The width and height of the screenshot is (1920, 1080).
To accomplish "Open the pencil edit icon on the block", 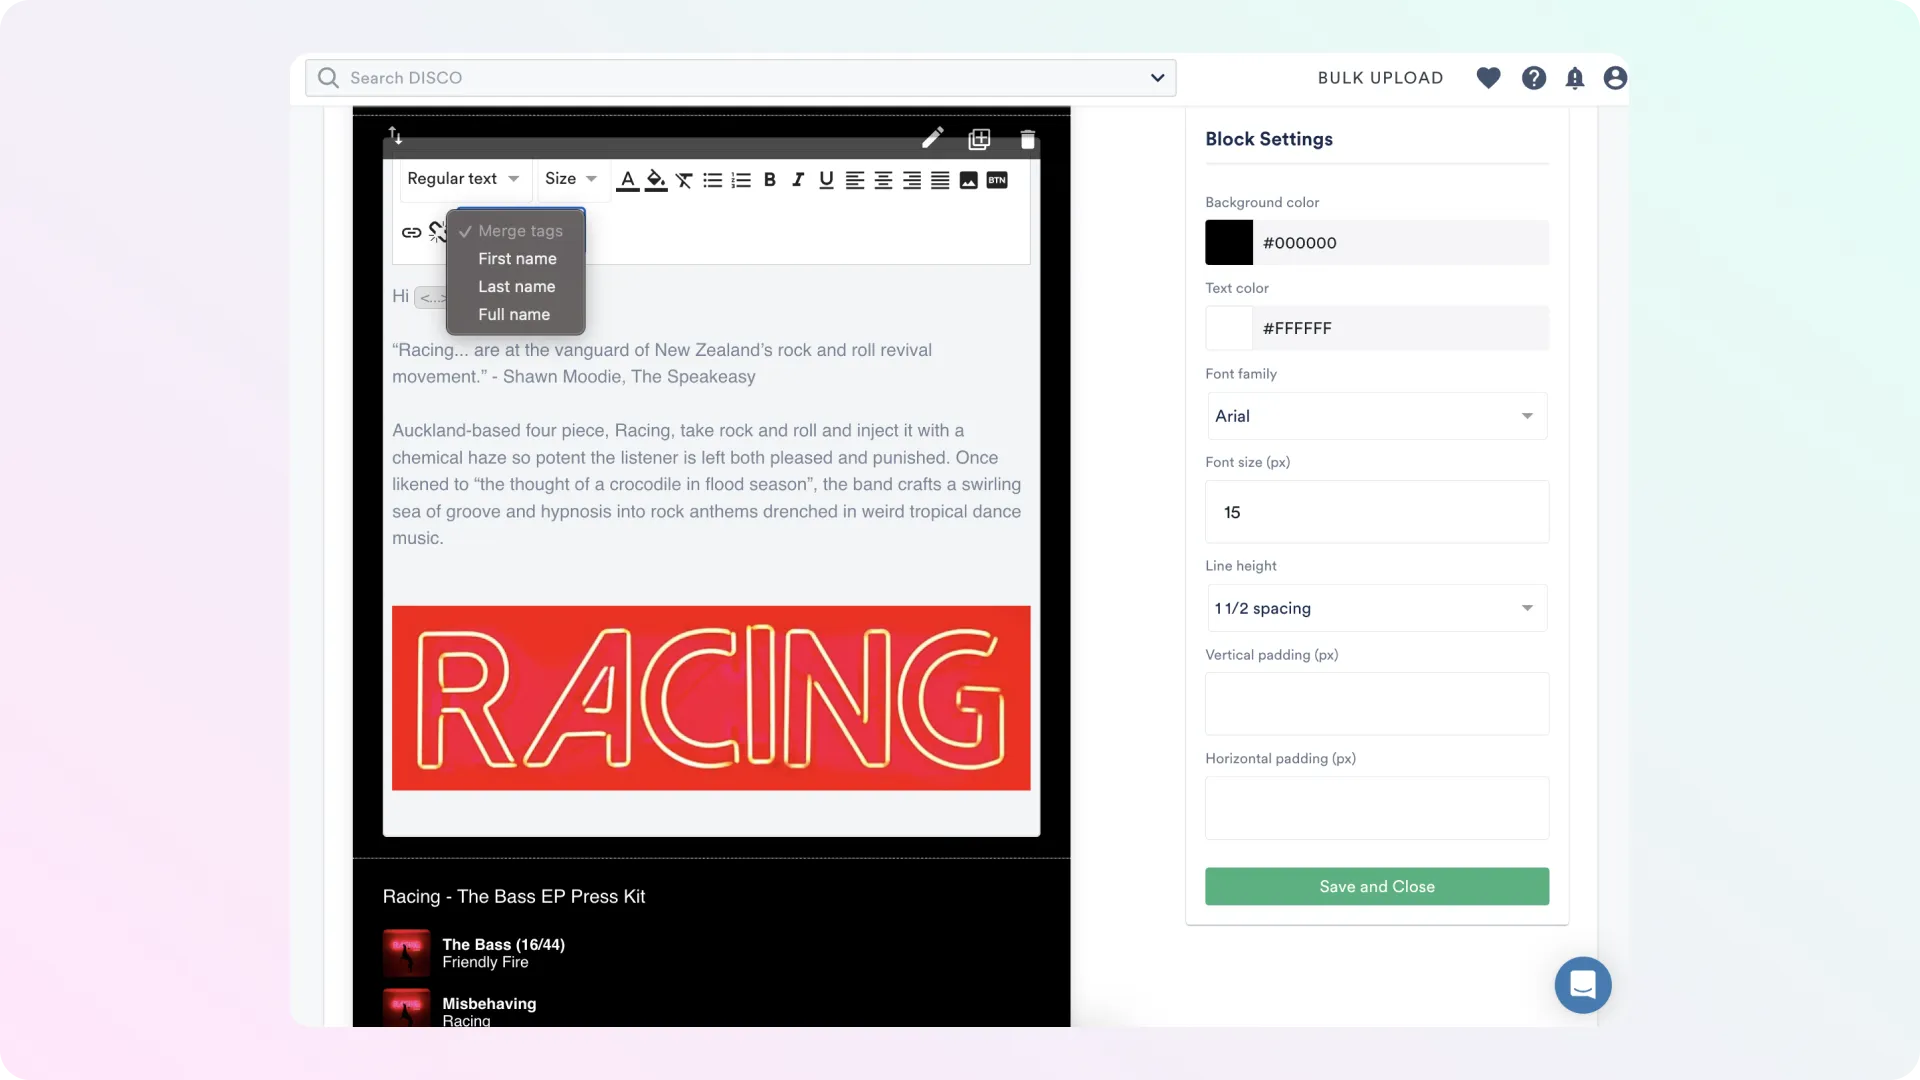I will (932, 139).
